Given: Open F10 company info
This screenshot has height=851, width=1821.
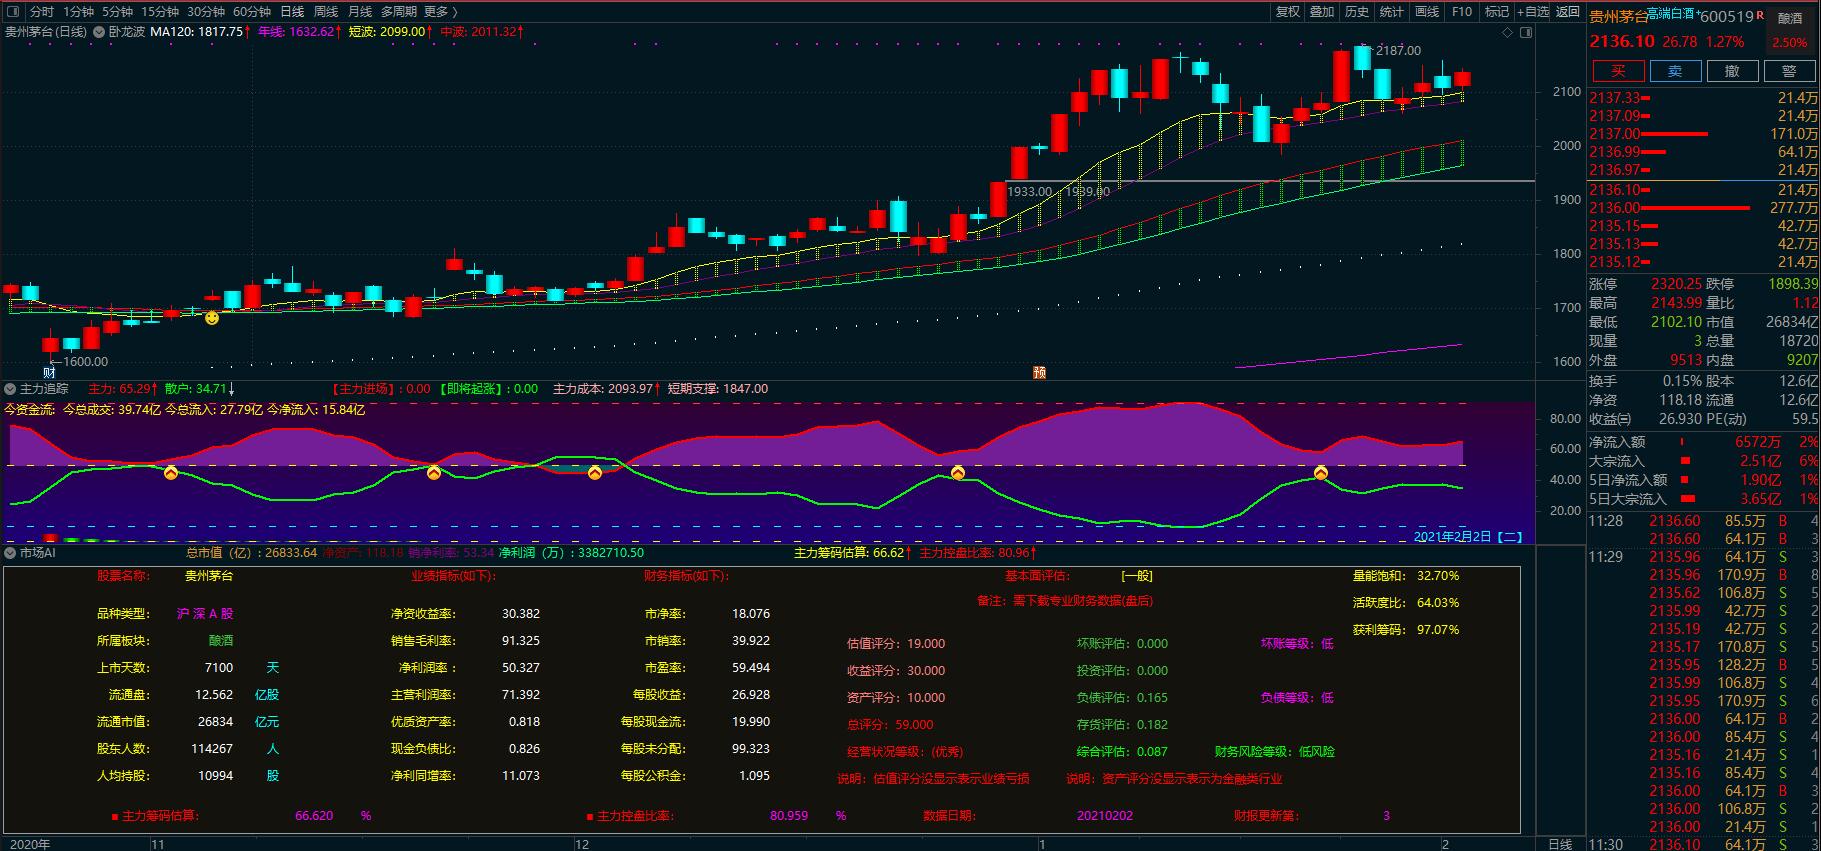Looking at the screenshot, I should click(x=1462, y=12).
